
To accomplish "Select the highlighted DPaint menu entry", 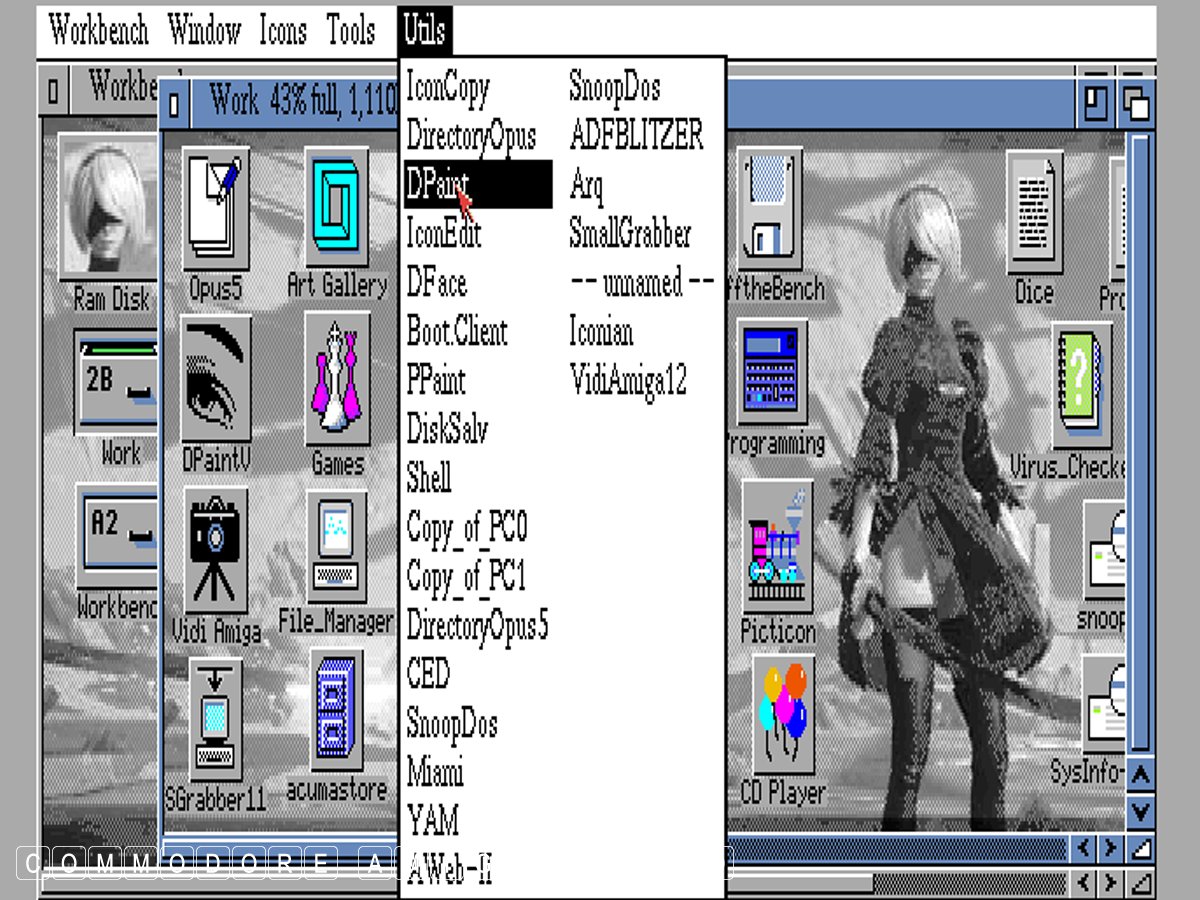I will point(478,184).
